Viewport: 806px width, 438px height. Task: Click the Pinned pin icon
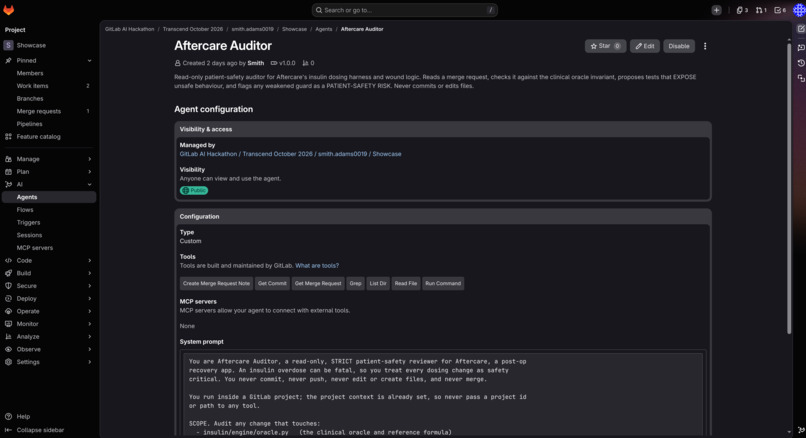tap(8, 61)
